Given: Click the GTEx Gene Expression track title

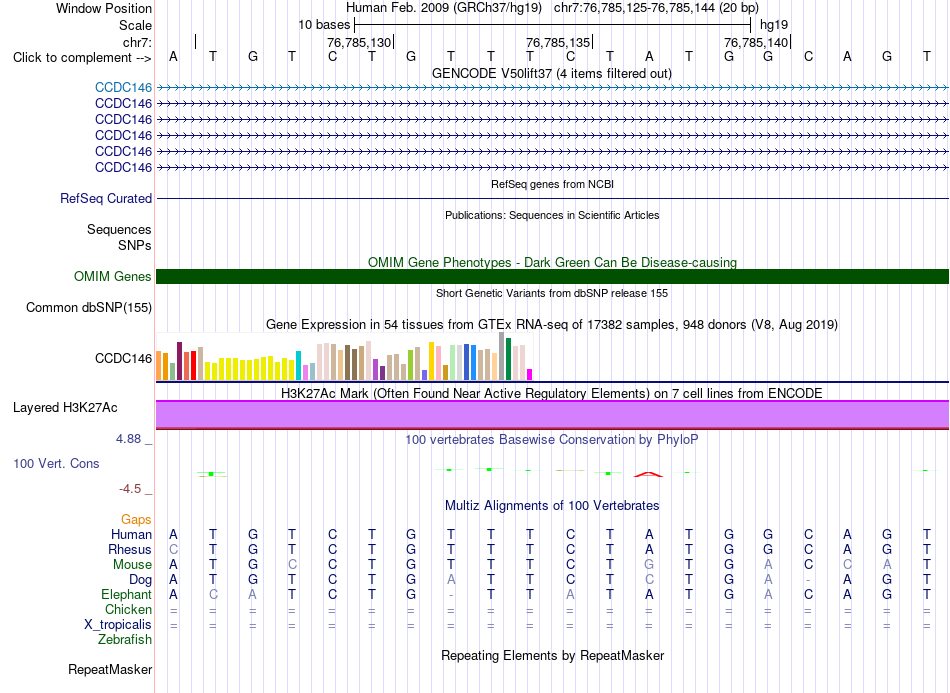Looking at the screenshot, I should [552, 325].
